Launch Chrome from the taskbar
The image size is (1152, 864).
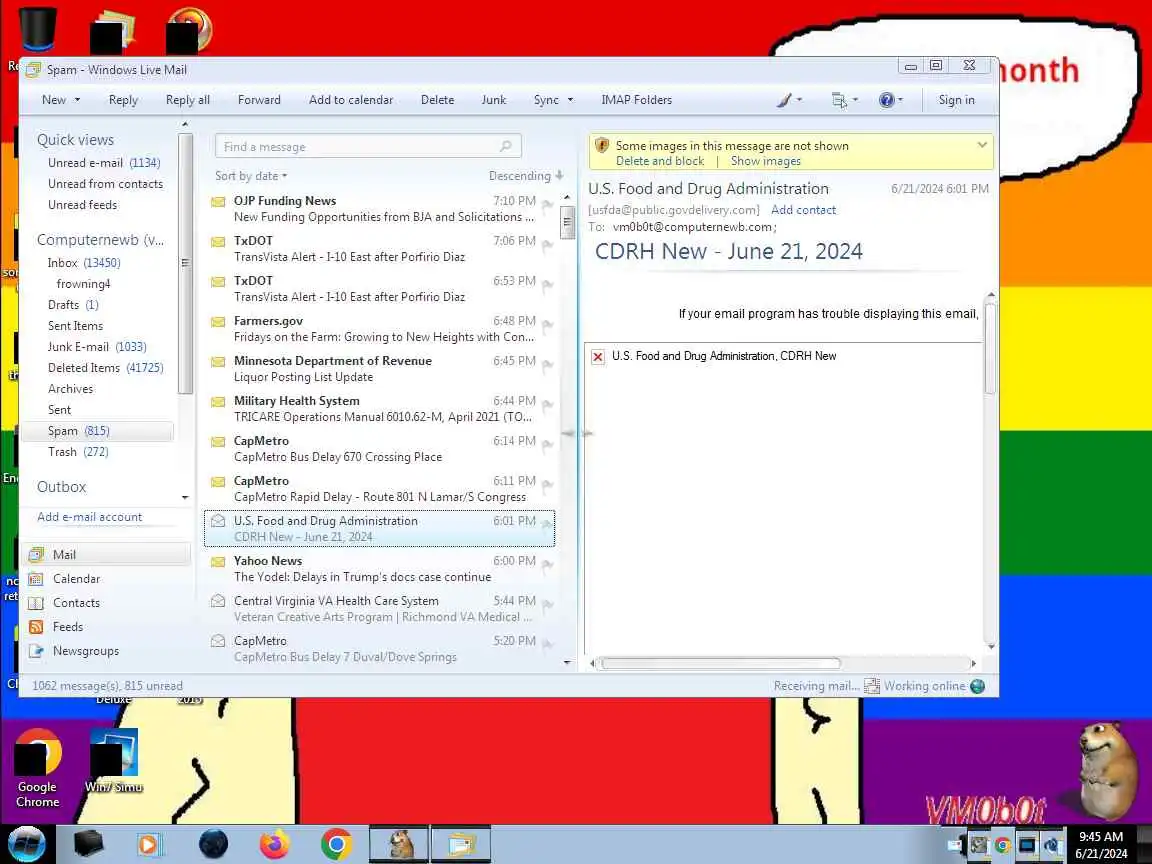tap(336, 844)
